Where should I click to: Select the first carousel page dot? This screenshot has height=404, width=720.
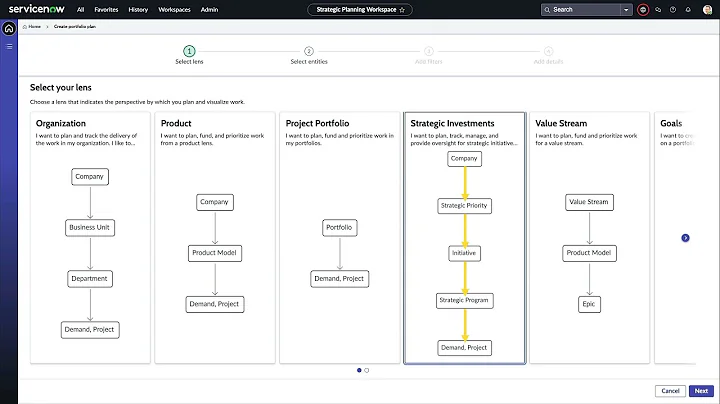[359, 370]
